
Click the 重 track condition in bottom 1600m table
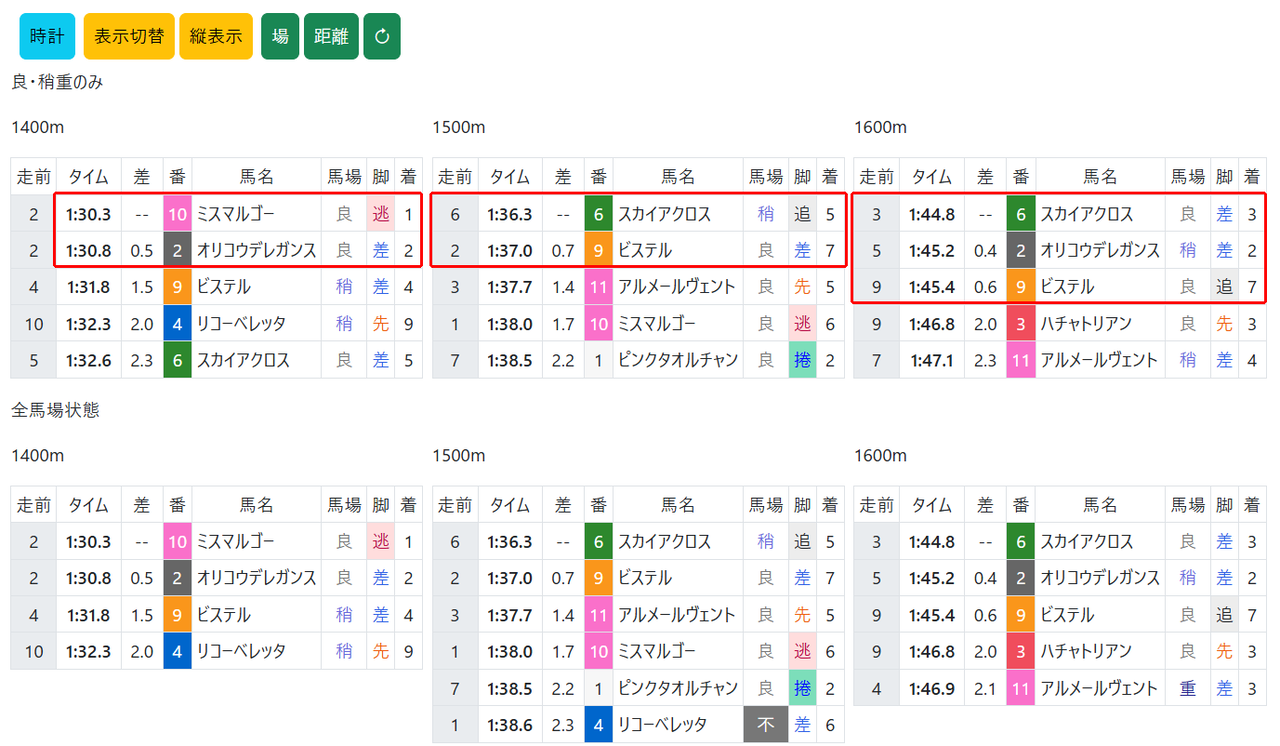pos(1188,688)
